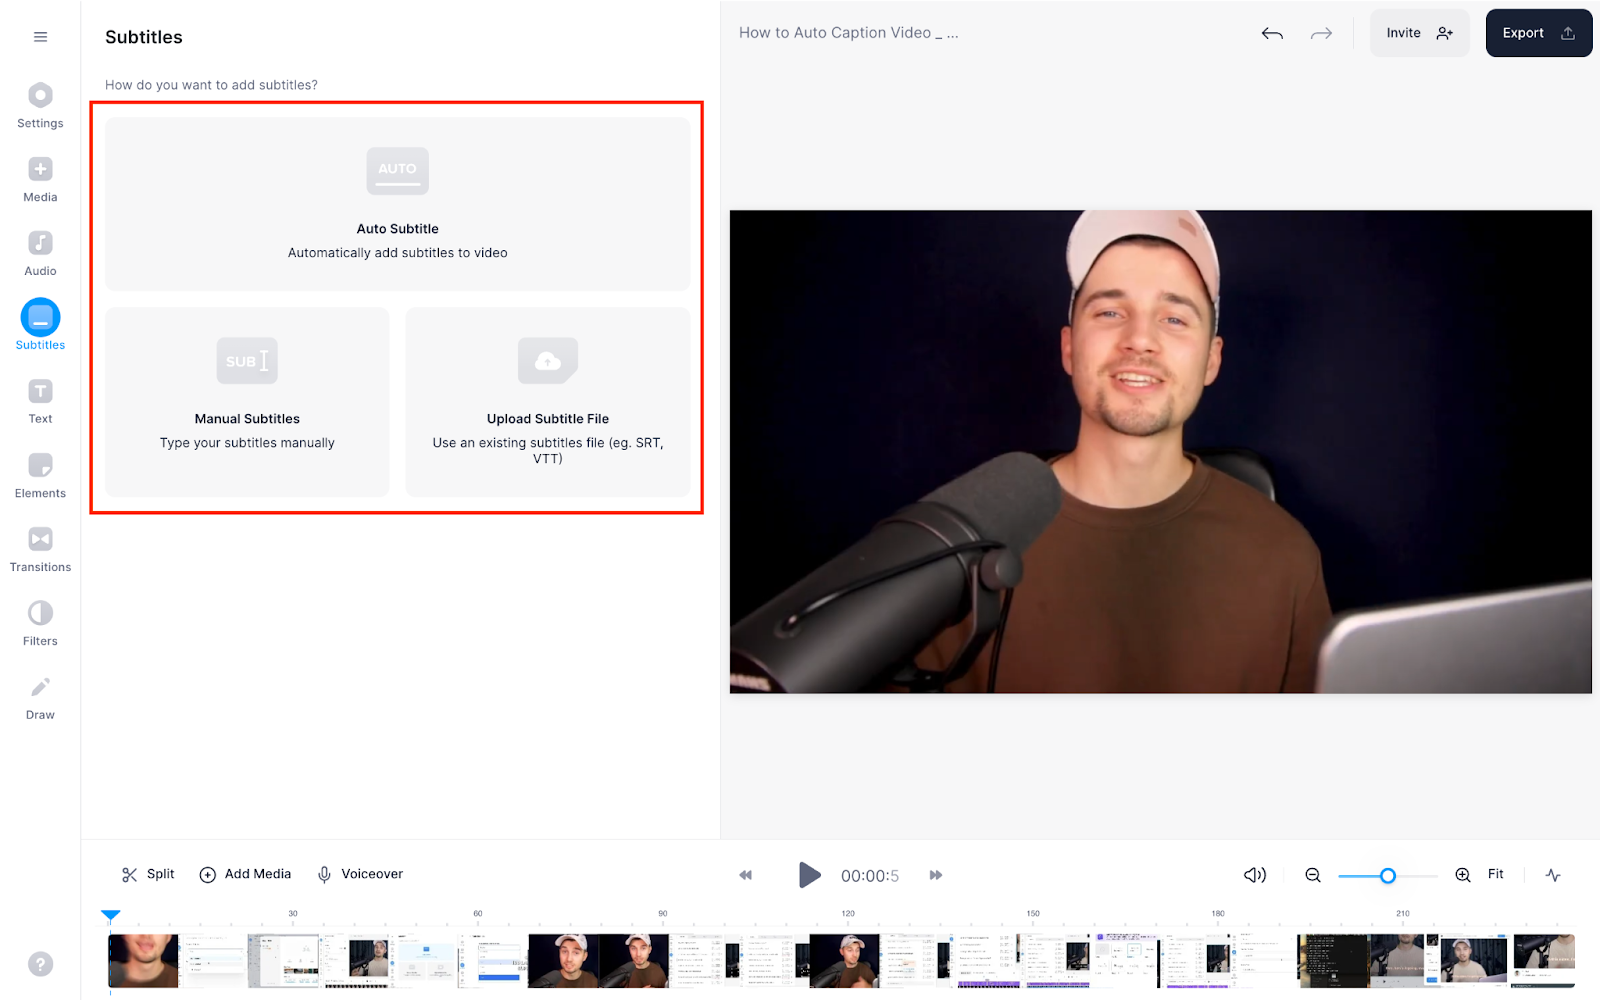
Task: Click the 00:00:5 timecode display
Action: click(870, 876)
